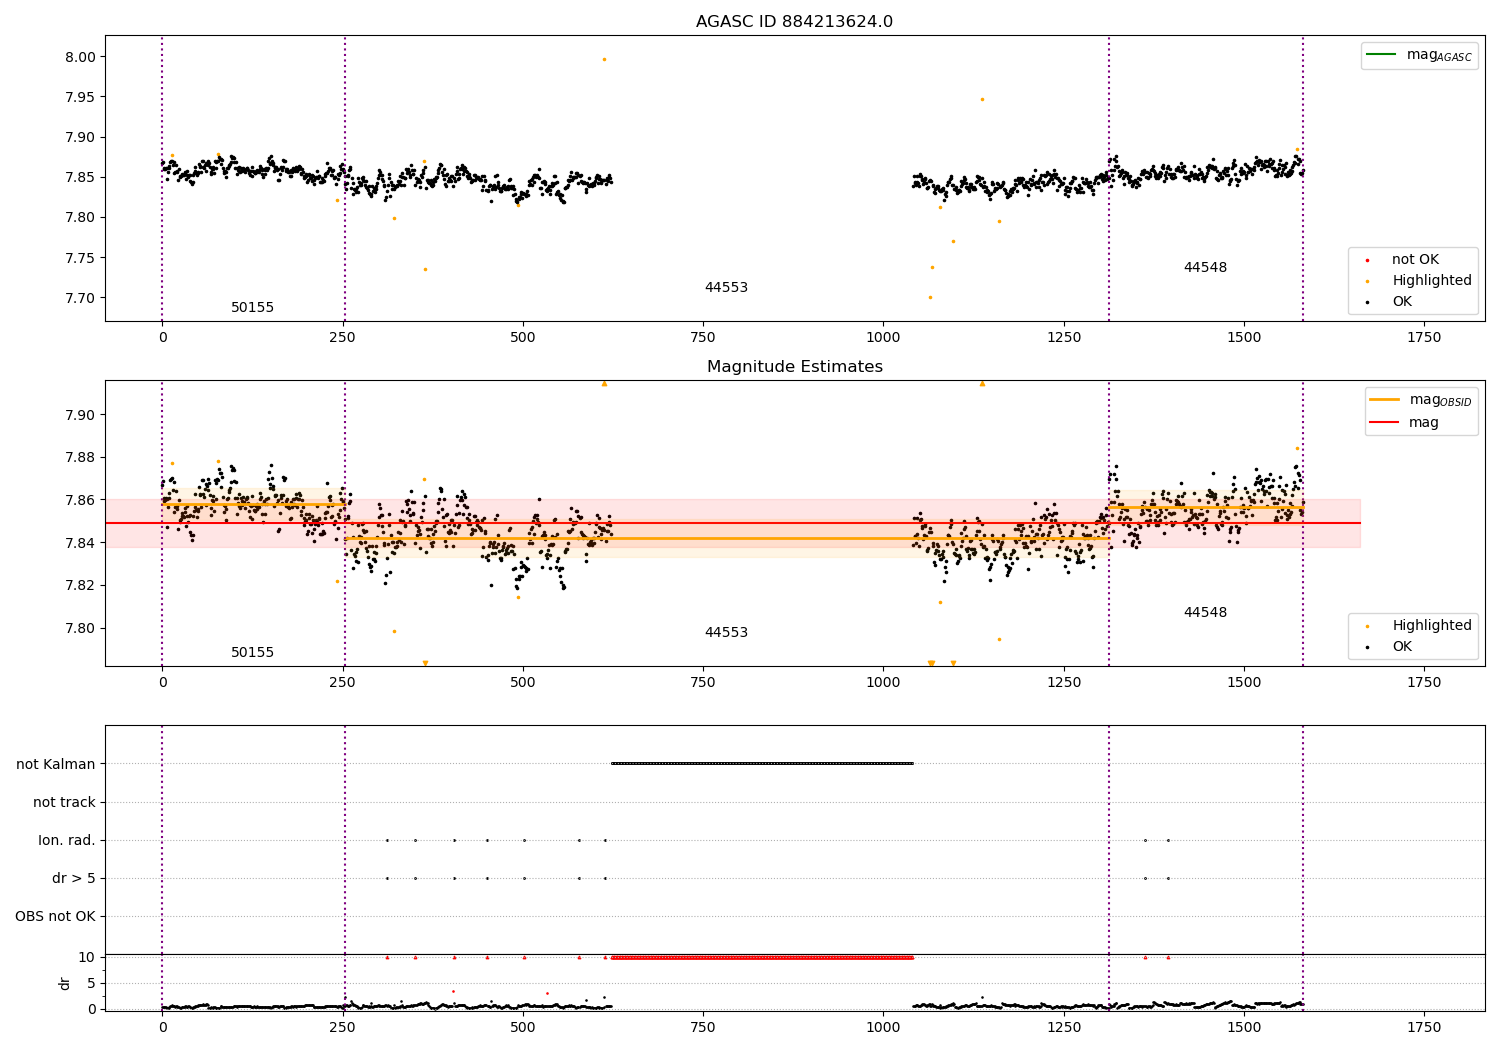Click "Highlighted" legend entry in middle plot
This screenshot has width=1500, height=1050.
[1419, 625]
